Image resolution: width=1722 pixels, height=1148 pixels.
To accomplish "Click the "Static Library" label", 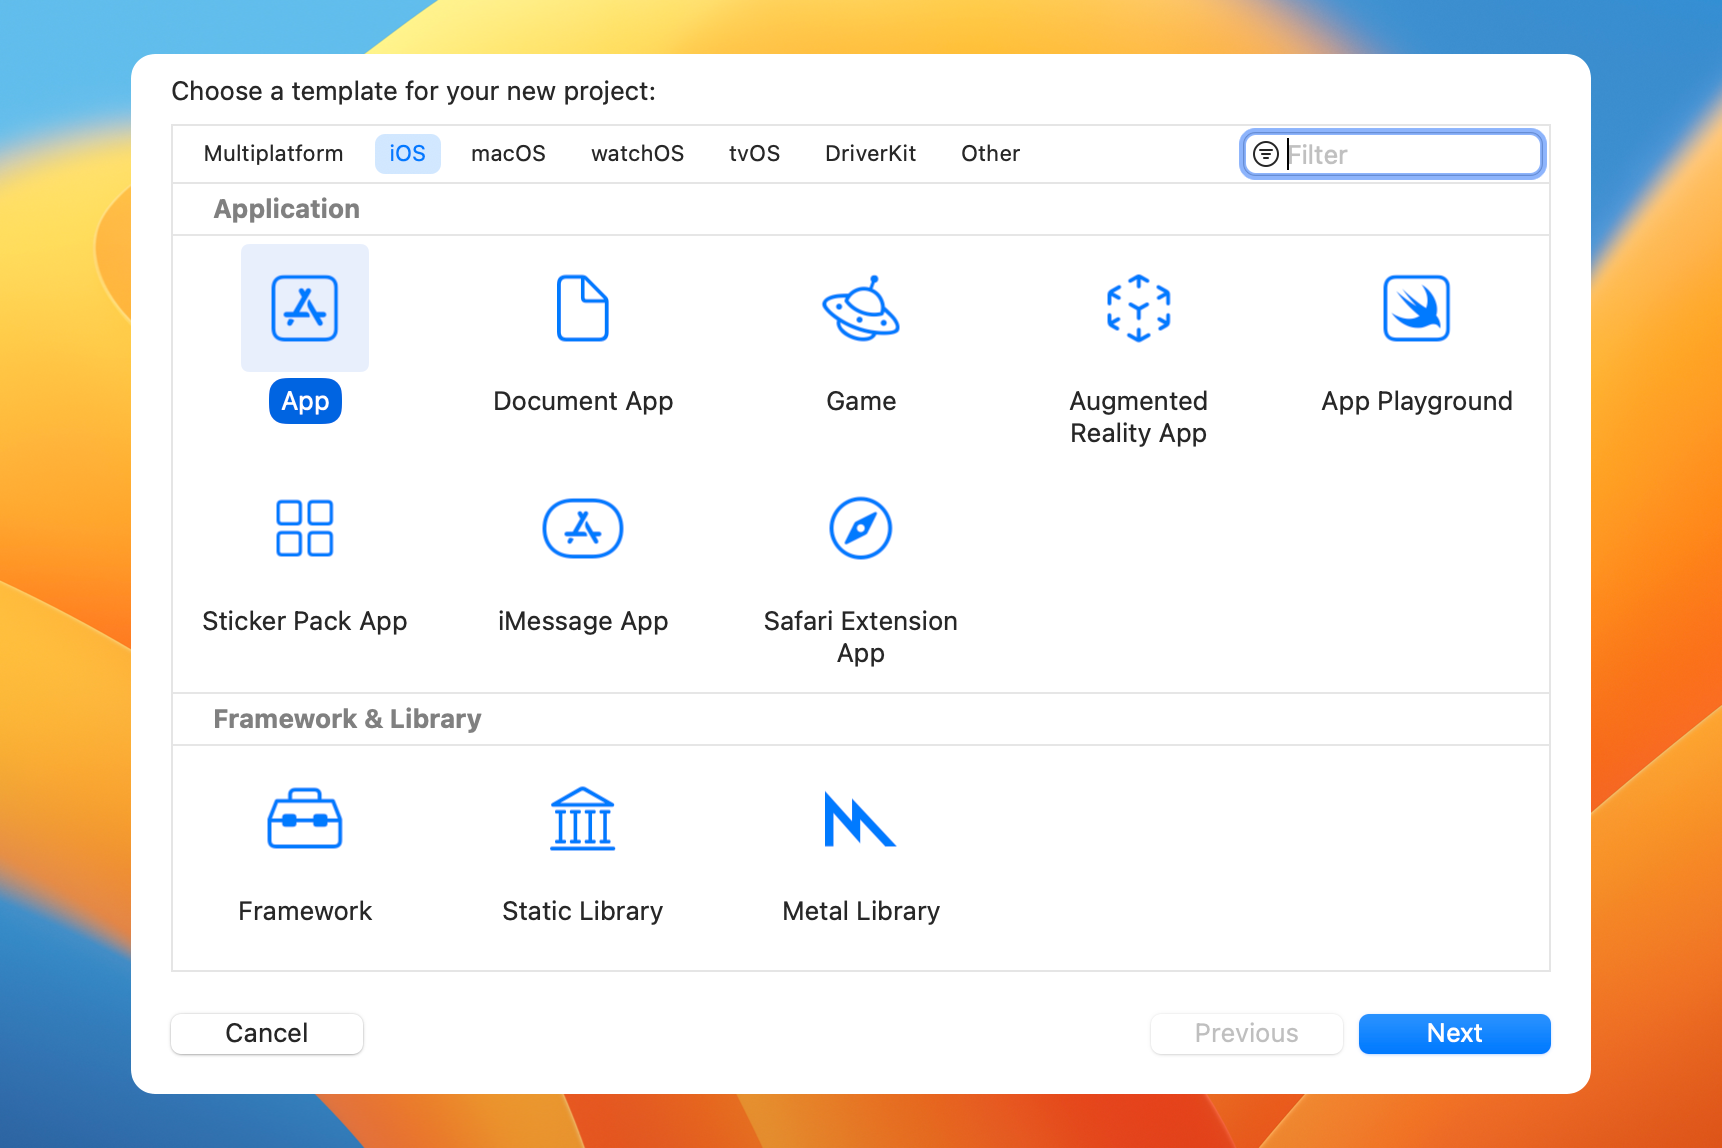I will click(583, 911).
